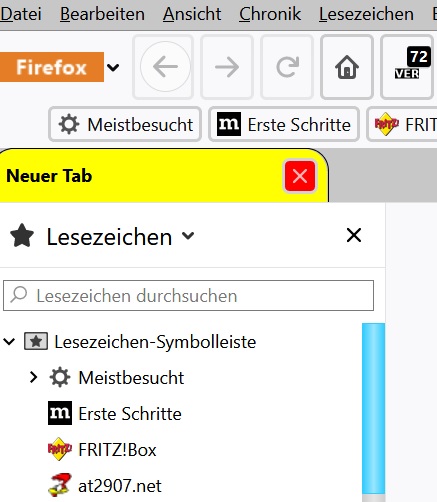Click the VER 72 version toolbar icon
437x502 pixels.
[407, 67]
